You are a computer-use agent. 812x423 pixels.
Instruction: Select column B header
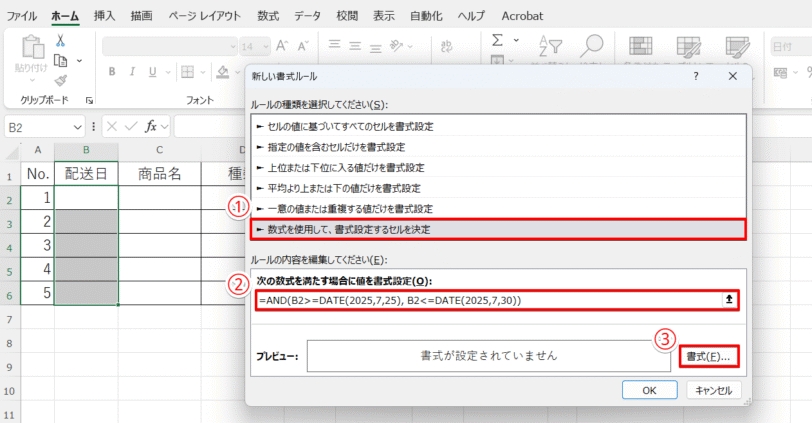tap(86, 150)
